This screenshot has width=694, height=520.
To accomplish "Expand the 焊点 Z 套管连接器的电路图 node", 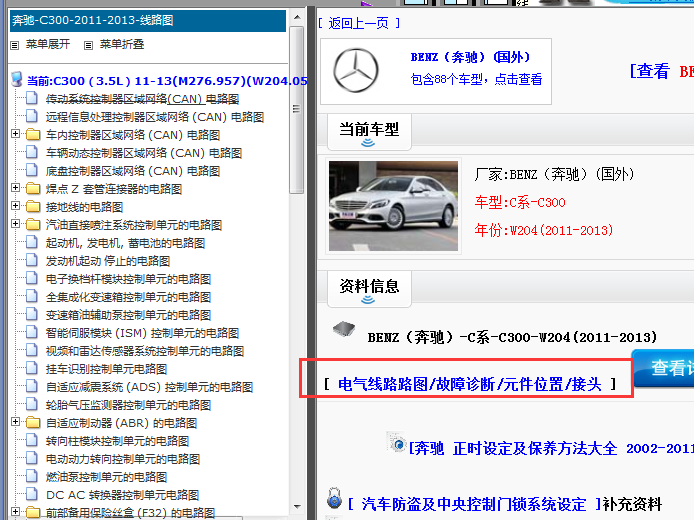I will (15, 189).
